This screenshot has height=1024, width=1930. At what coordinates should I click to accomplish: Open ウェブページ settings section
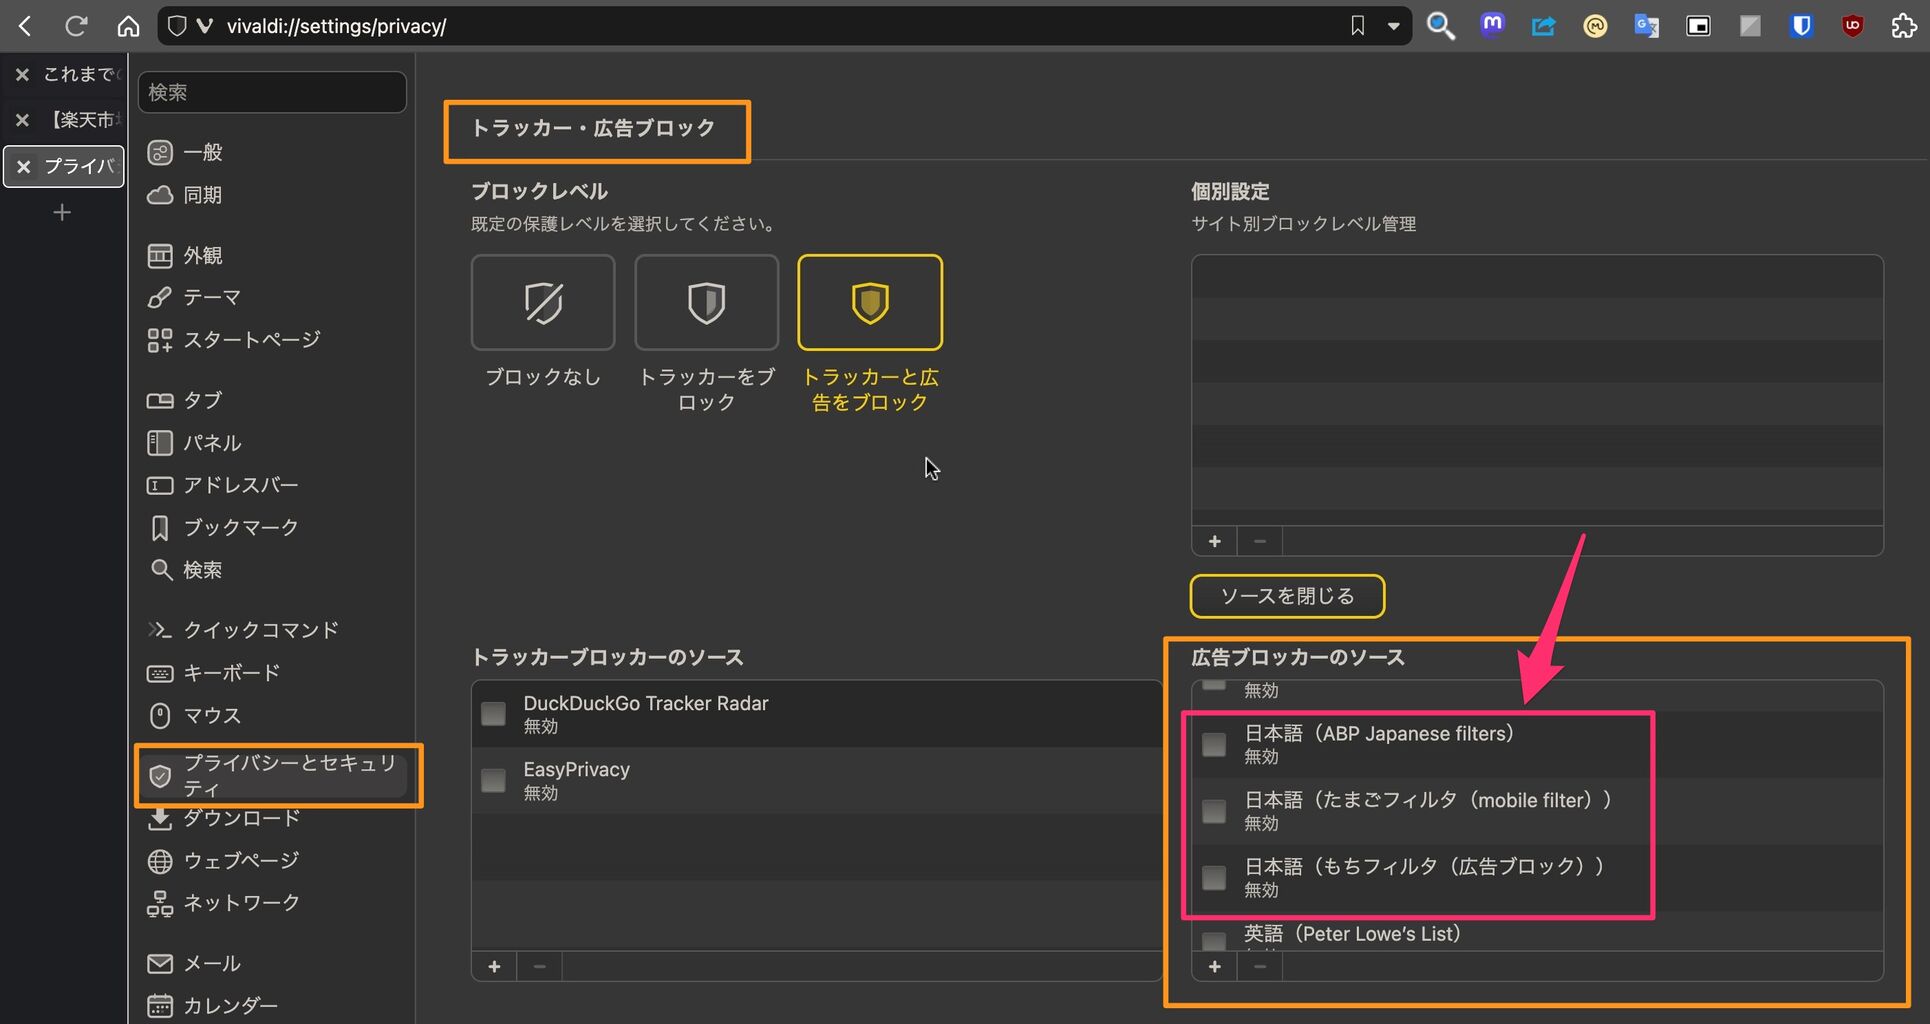point(223,861)
